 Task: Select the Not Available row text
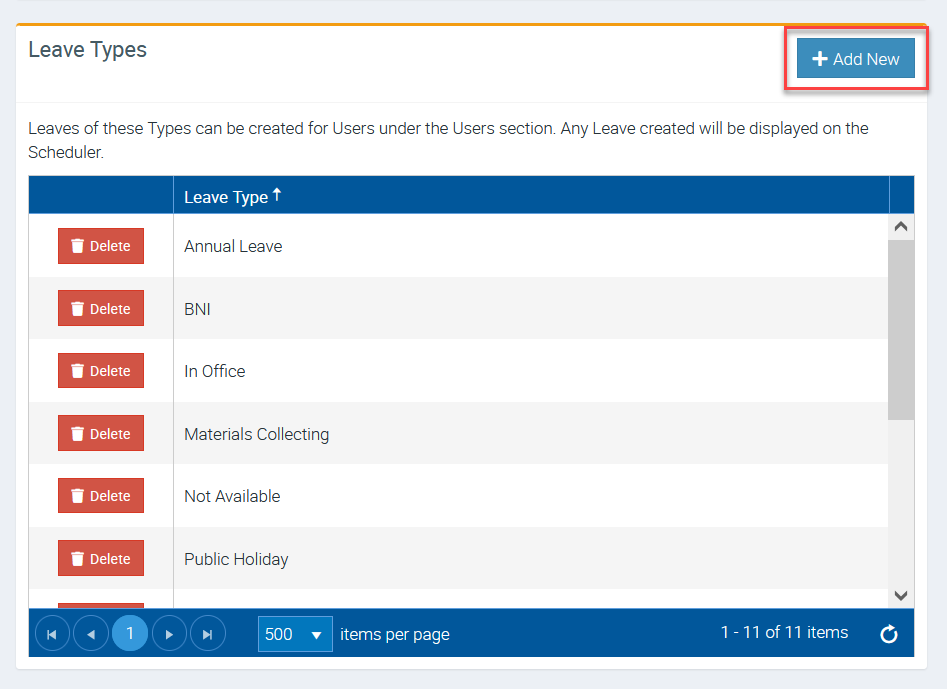(233, 496)
